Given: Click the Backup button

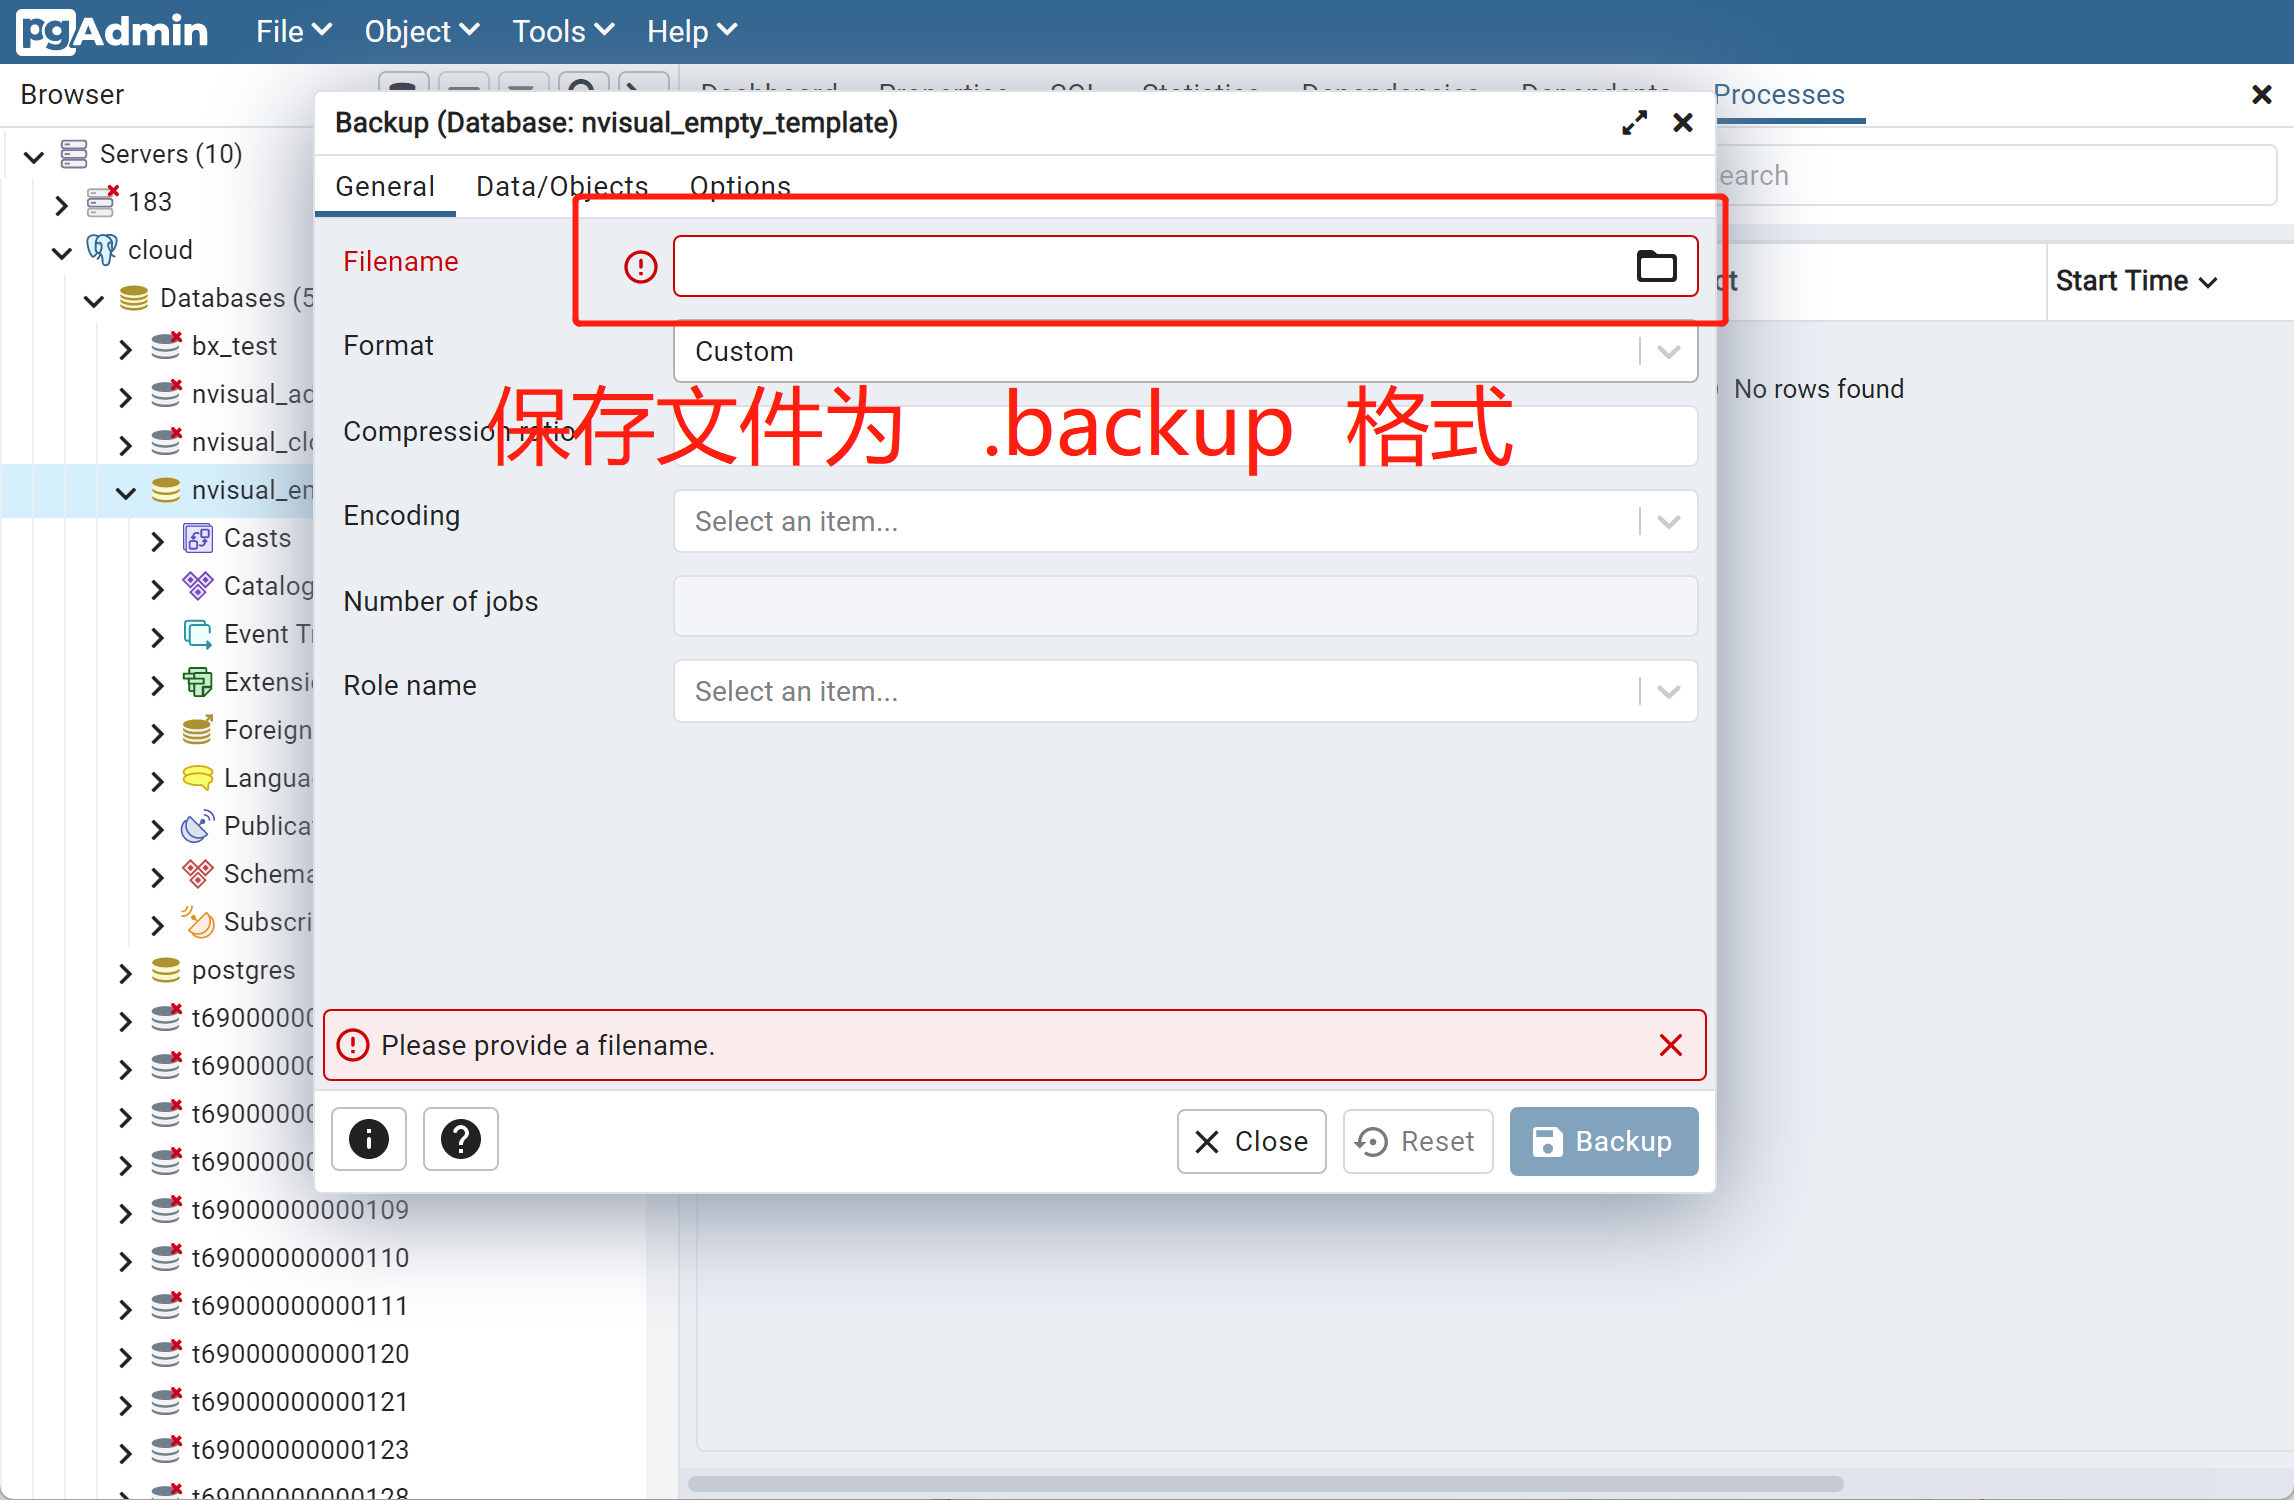Looking at the screenshot, I should click(x=1604, y=1141).
